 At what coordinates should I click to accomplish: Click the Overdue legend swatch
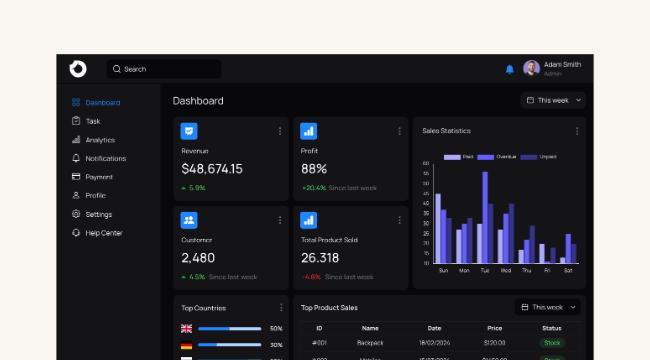tap(485, 157)
